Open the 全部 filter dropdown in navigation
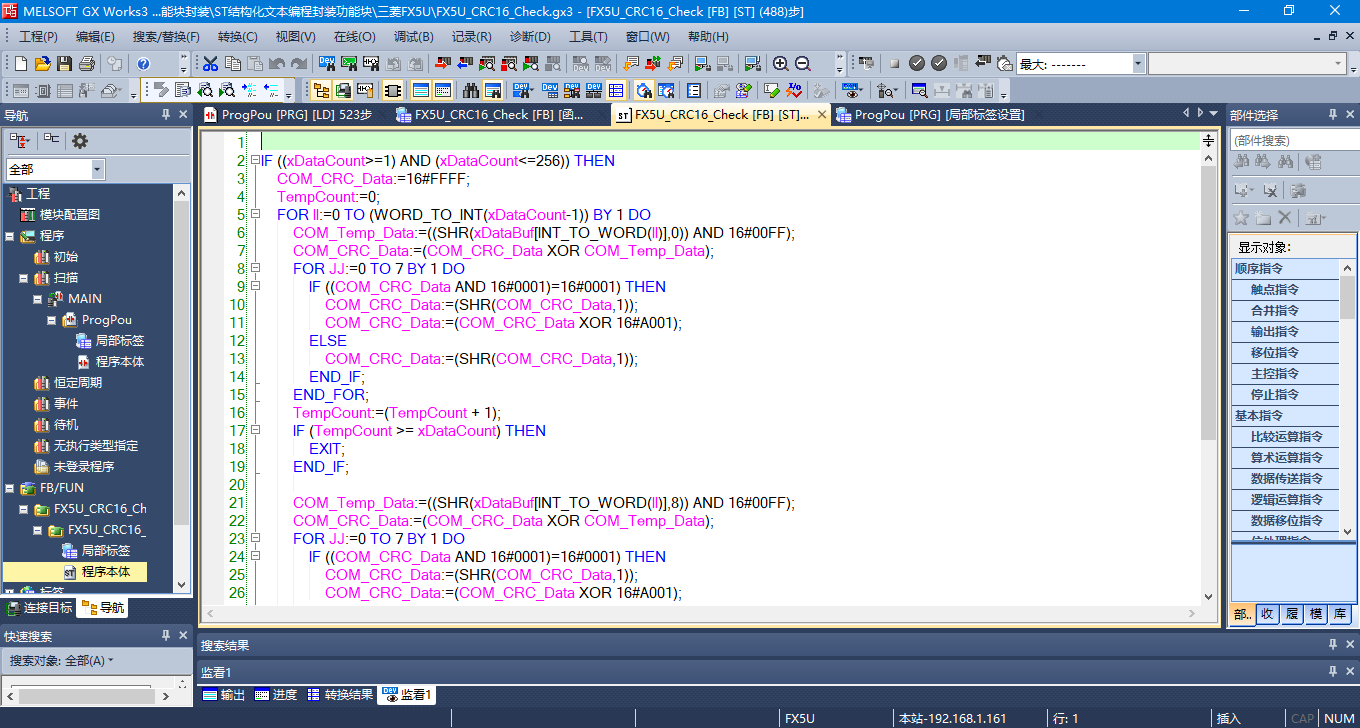 (x=97, y=170)
